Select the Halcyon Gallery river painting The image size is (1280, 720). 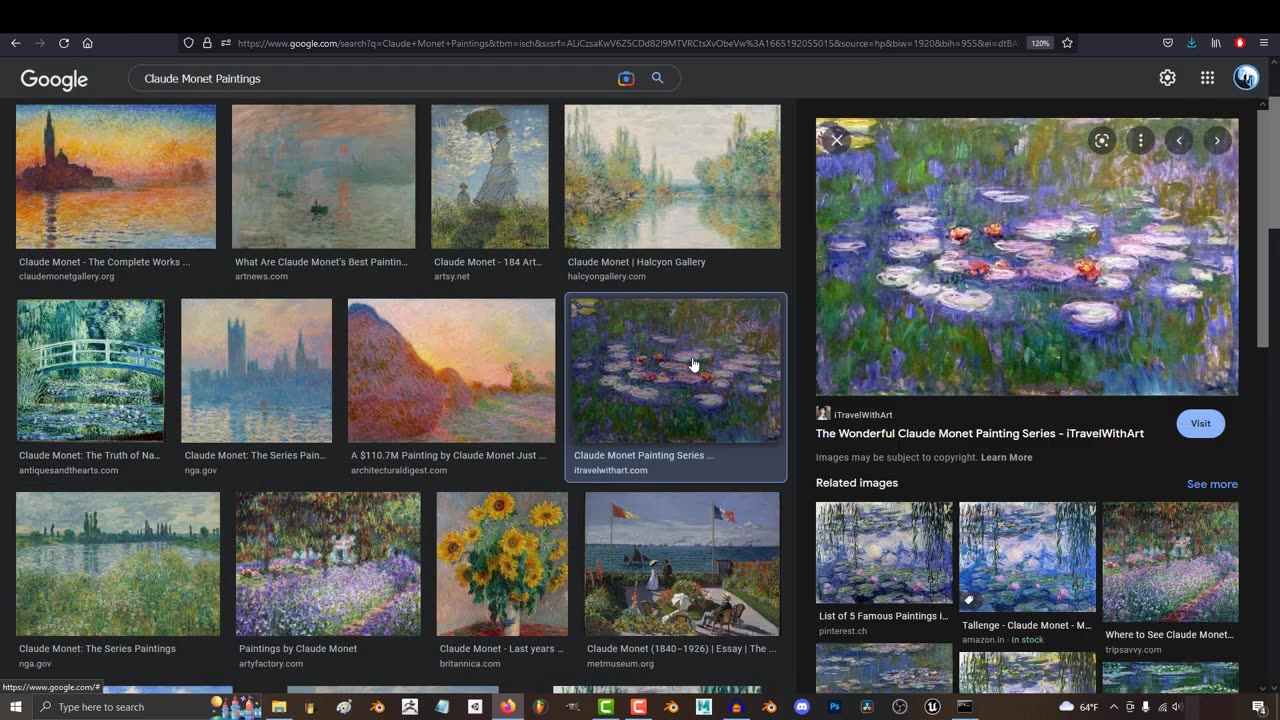673,177
